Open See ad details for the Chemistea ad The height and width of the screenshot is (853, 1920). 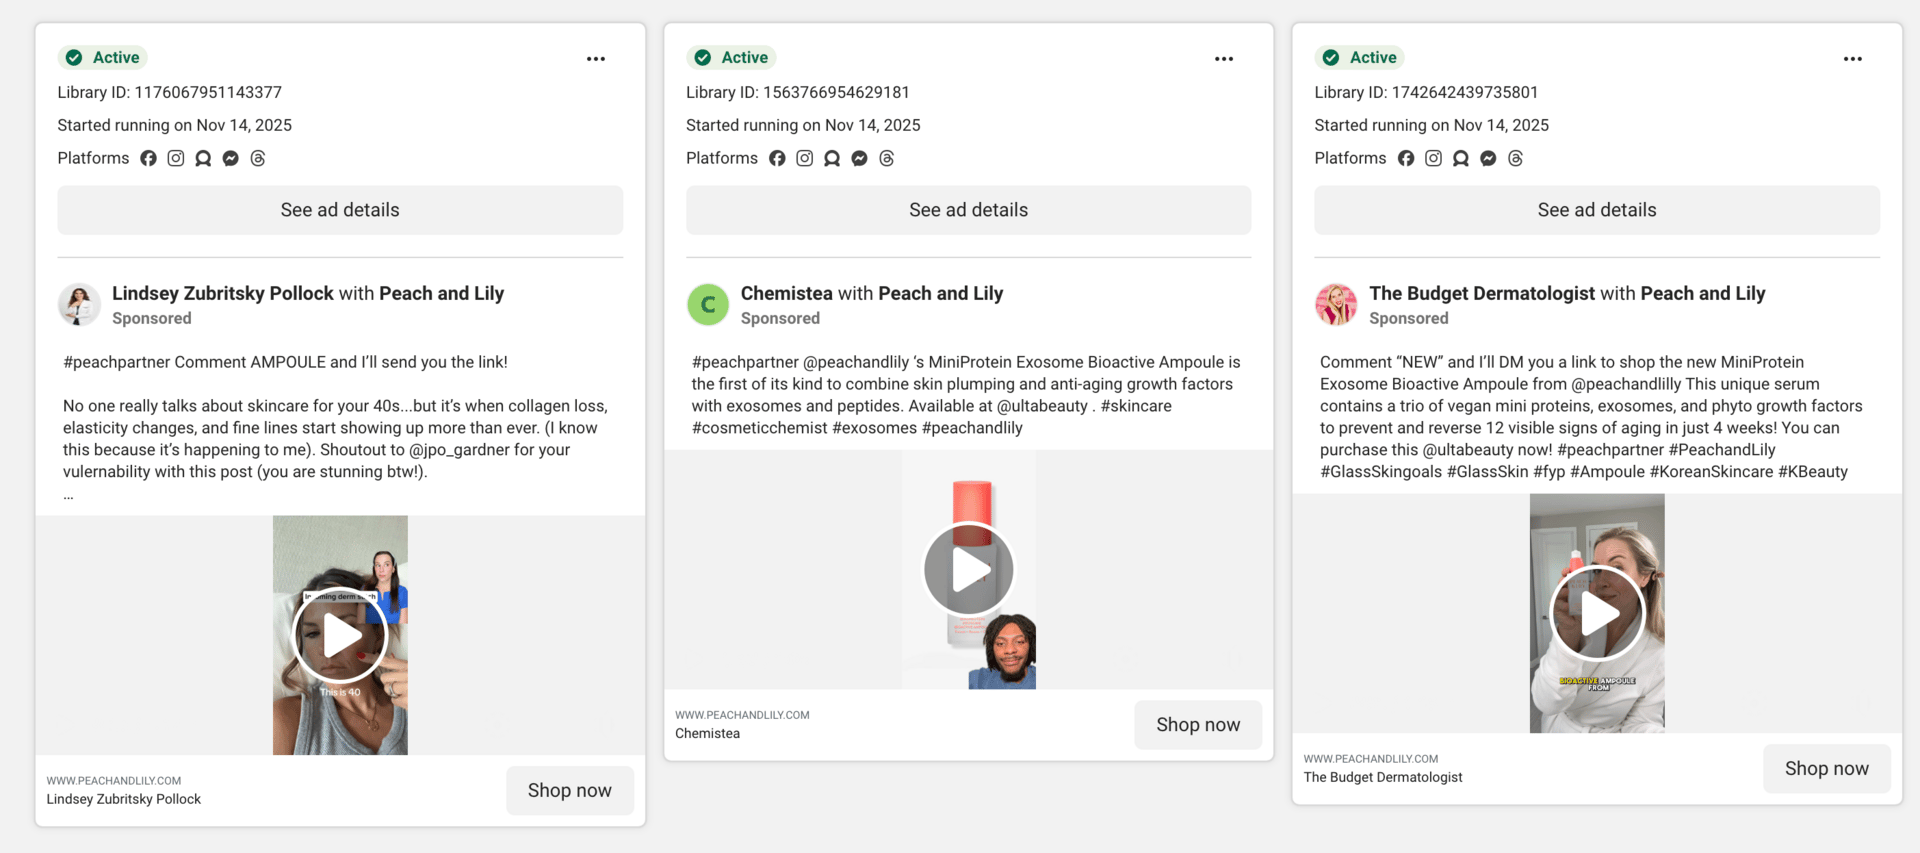point(969,210)
